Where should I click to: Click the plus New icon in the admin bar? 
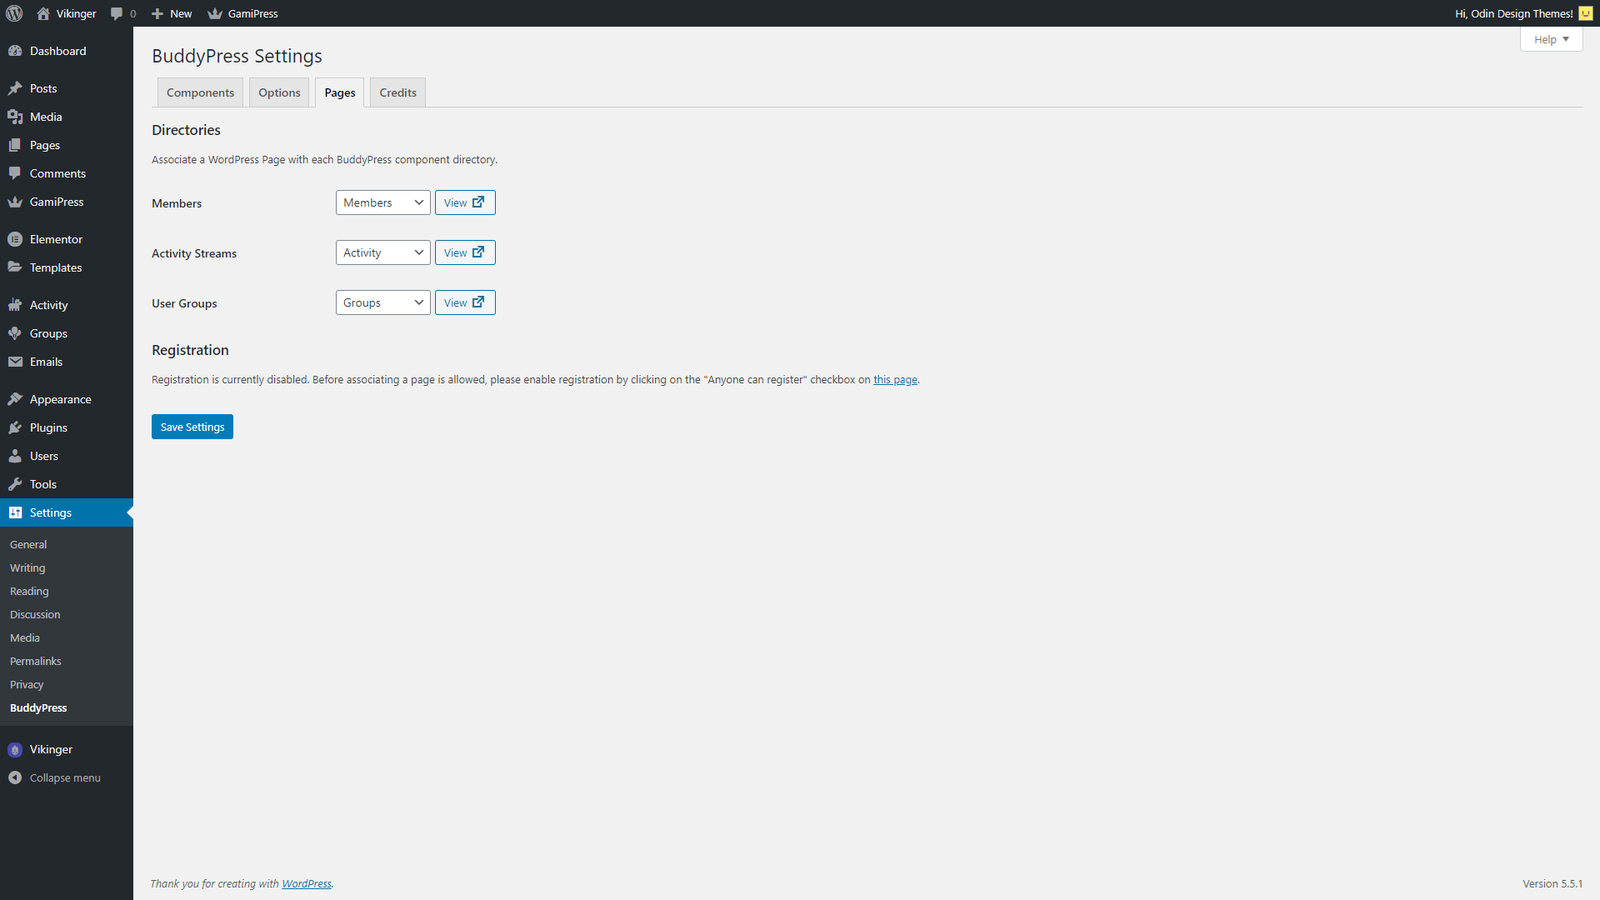pos(157,13)
